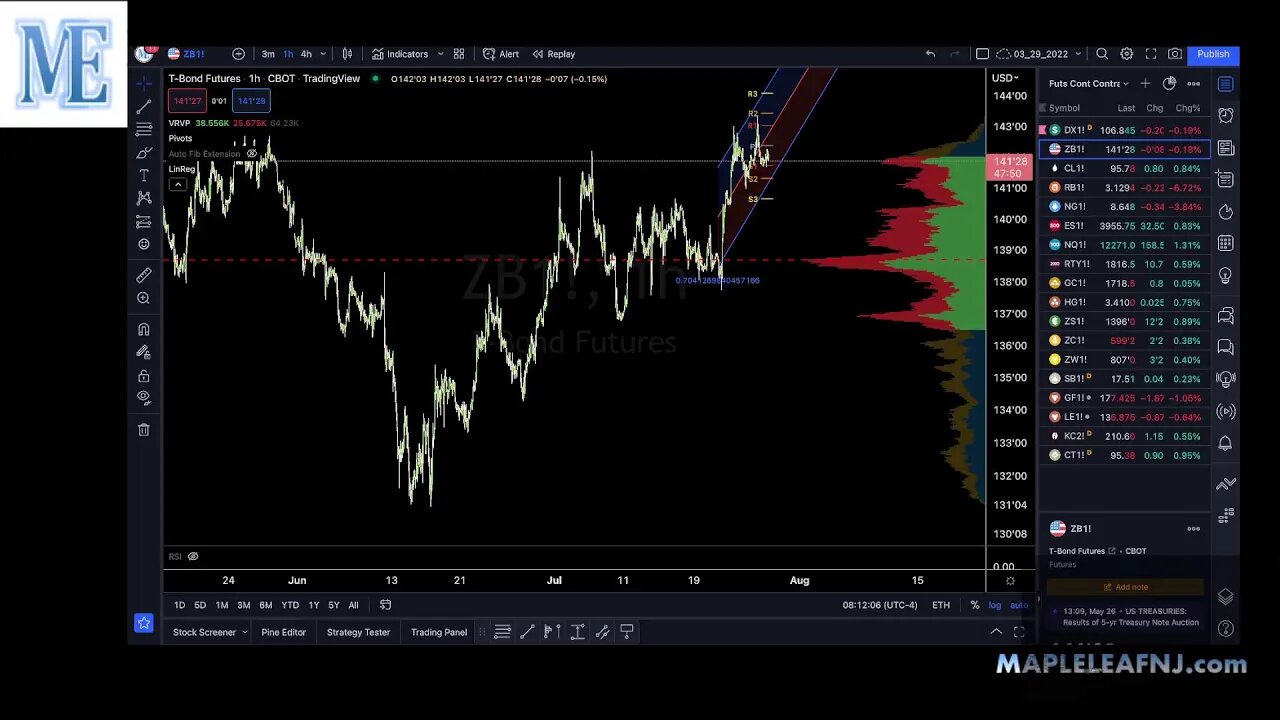Toggle stay in drawing mode
This screenshot has height=720, width=1280.
click(144, 352)
